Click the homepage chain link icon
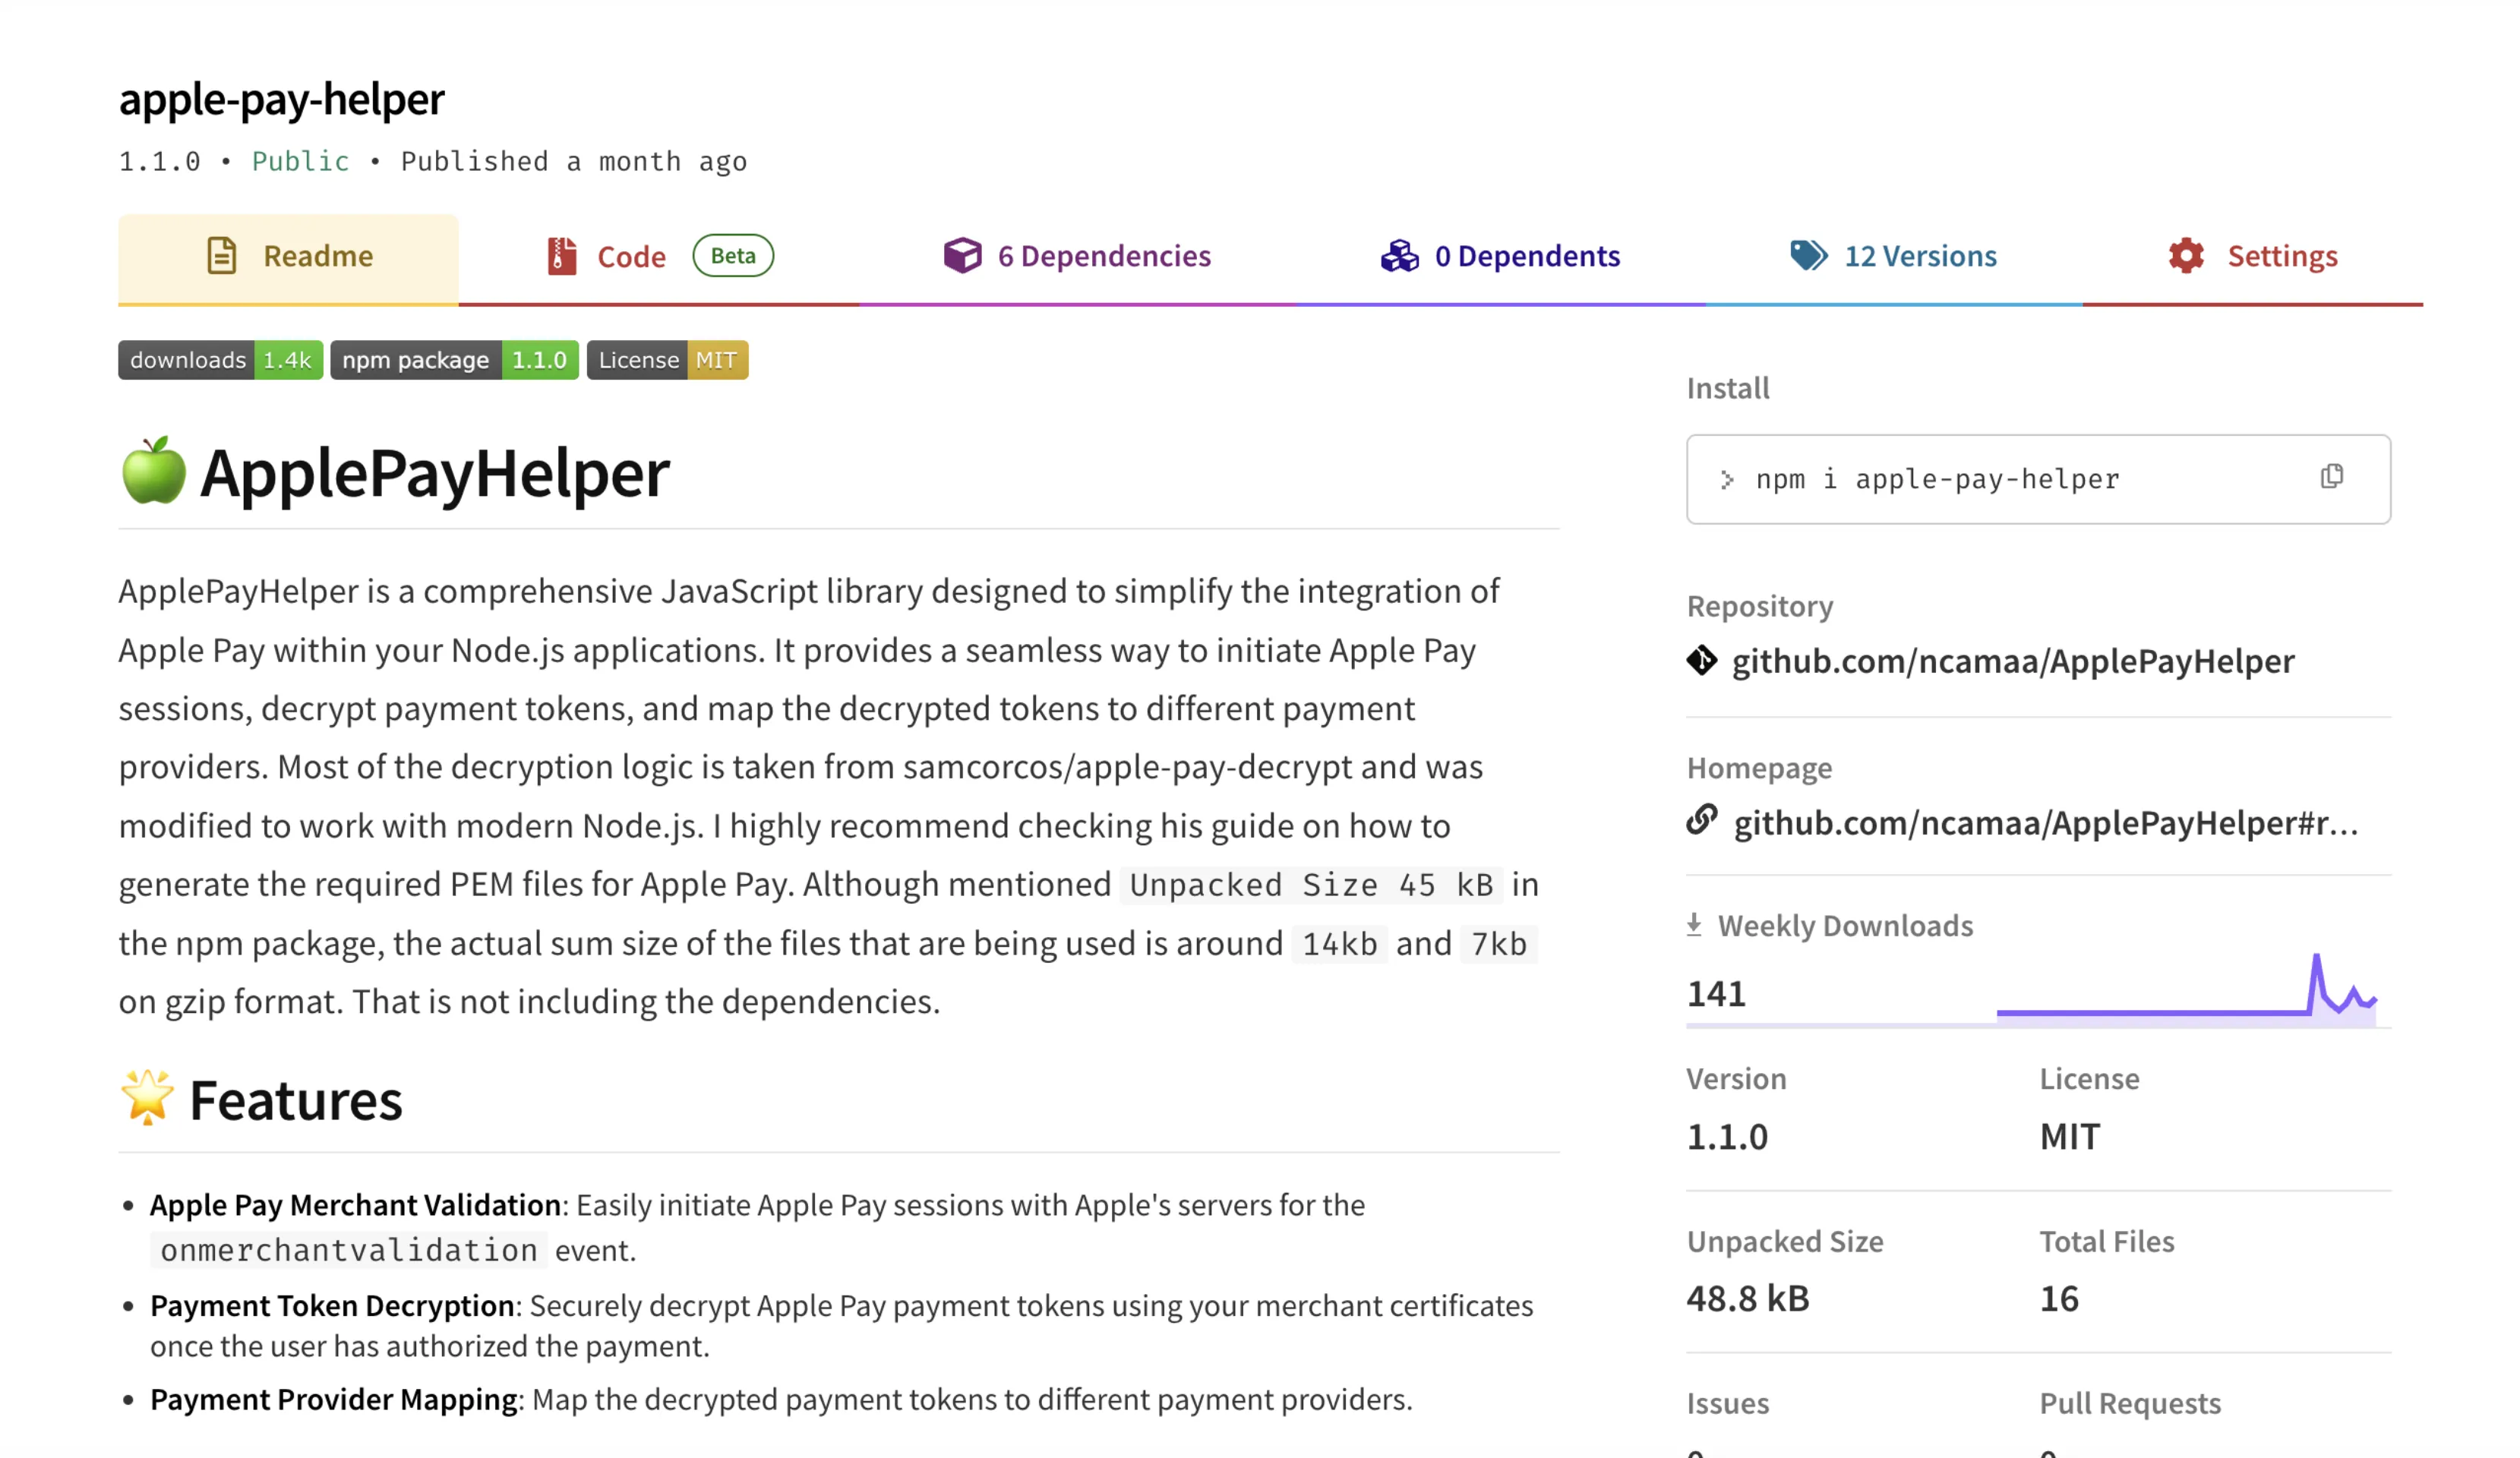2520x1458 pixels. click(x=1701, y=821)
